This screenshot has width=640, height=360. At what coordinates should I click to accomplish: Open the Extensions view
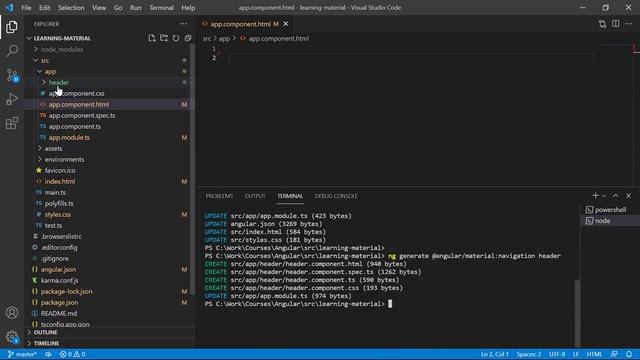pyautogui.click(x=12, y=123)
